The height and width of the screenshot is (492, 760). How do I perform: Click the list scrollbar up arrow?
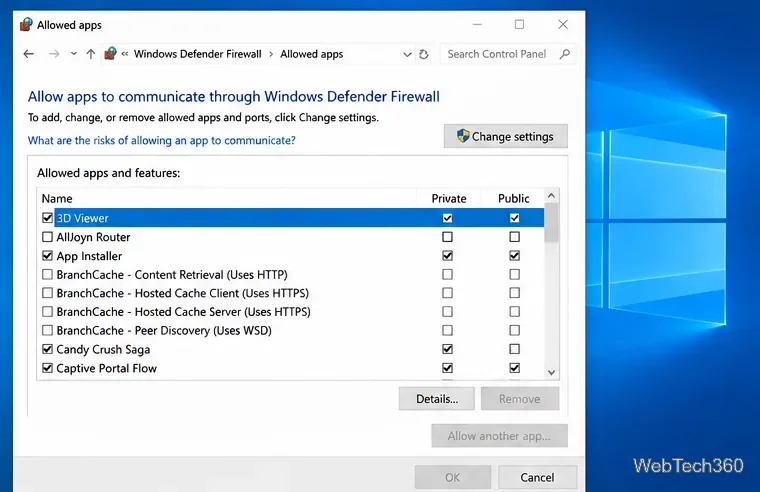click(x=551, y=195)
